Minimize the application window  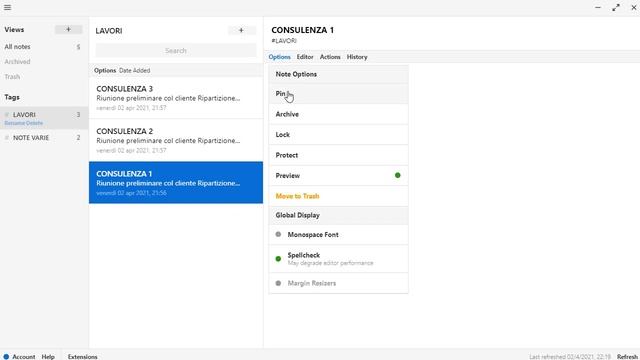click(598, 7)
